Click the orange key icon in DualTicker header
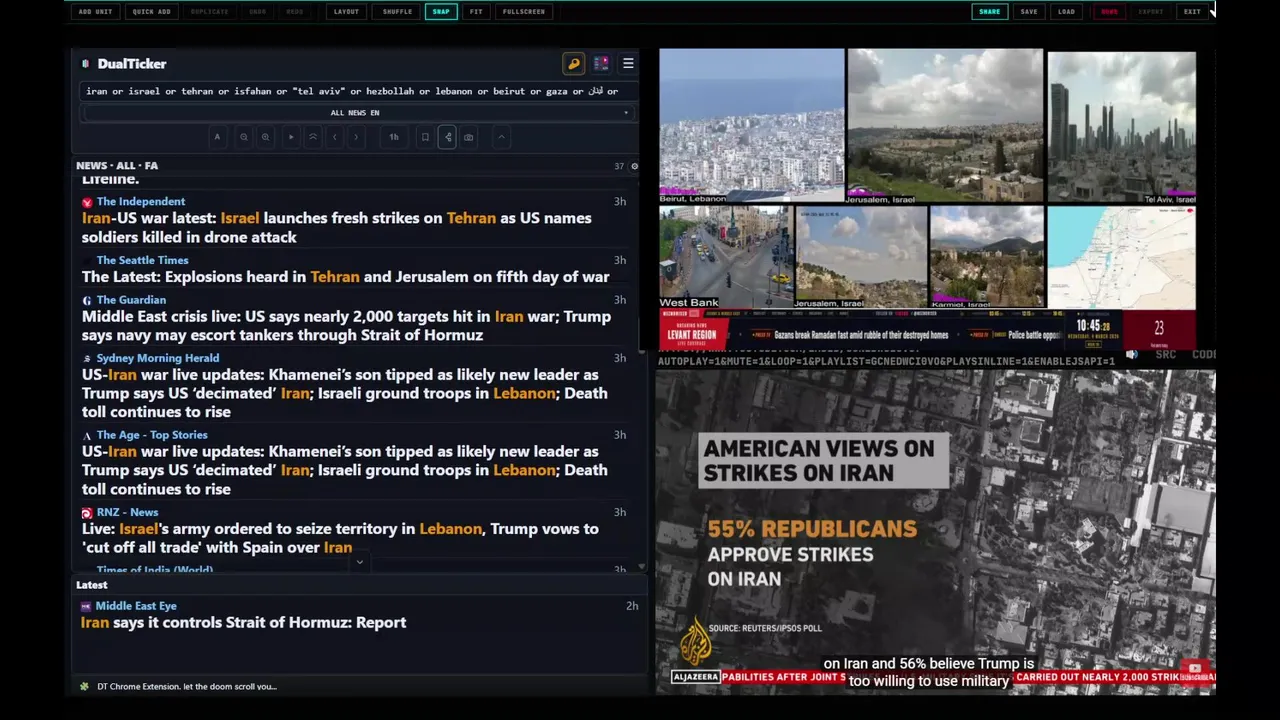Screen dimensions: 1280x720 click(574, 64)
